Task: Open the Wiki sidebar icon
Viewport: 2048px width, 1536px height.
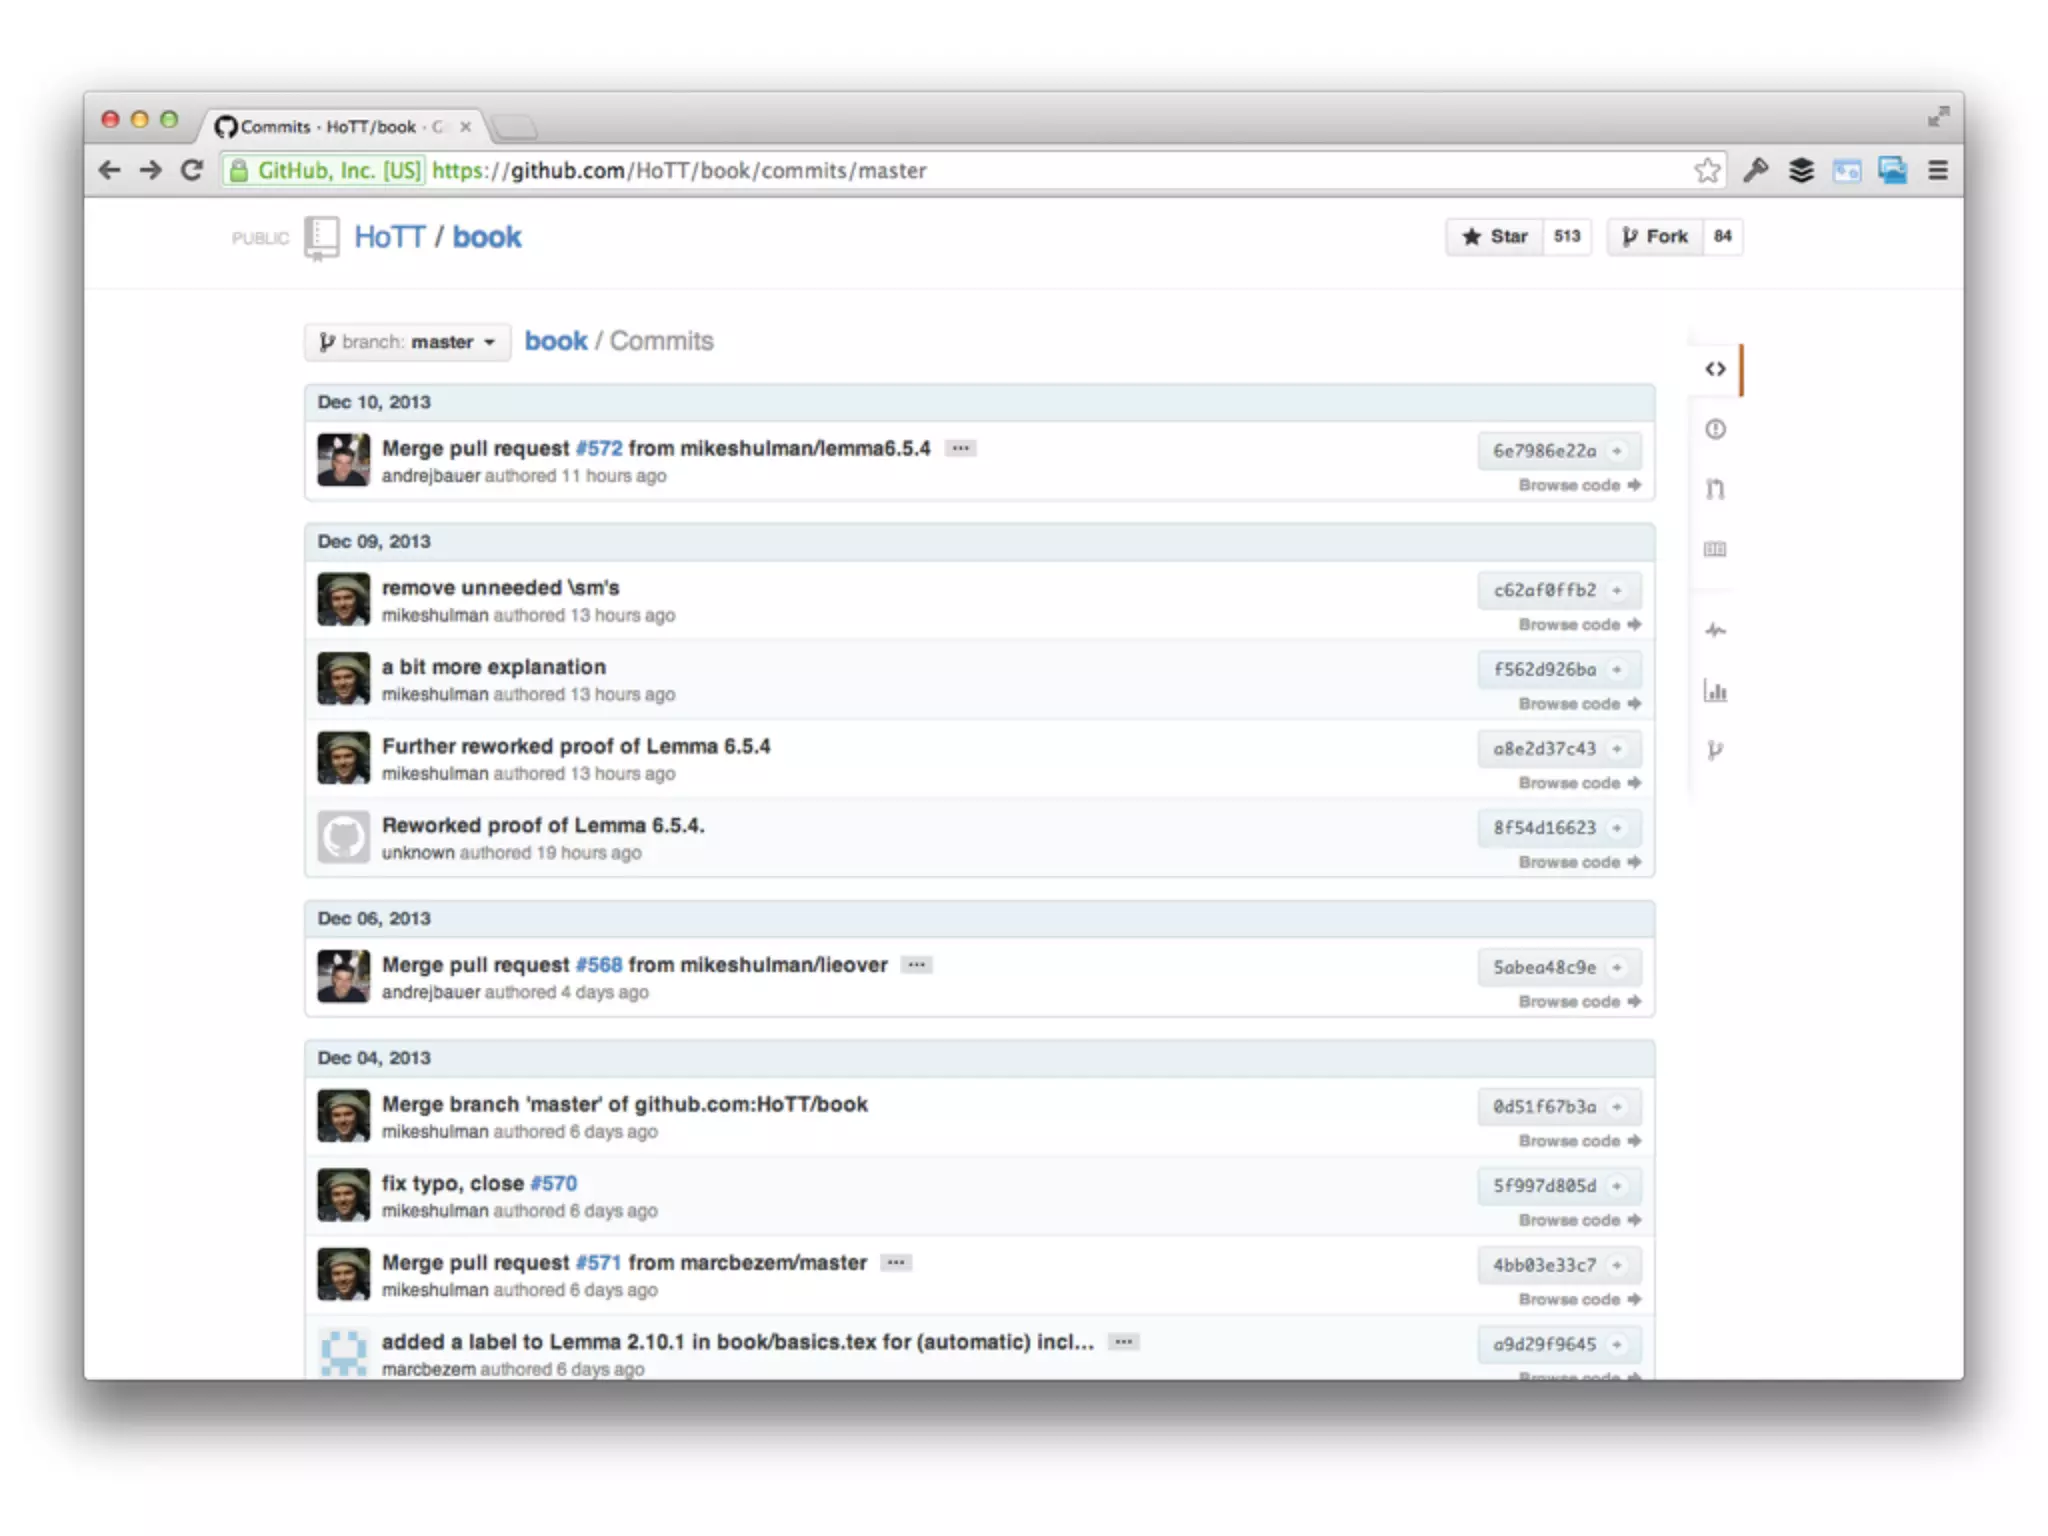Action: pyautogui.click(x=1715, y=549)
